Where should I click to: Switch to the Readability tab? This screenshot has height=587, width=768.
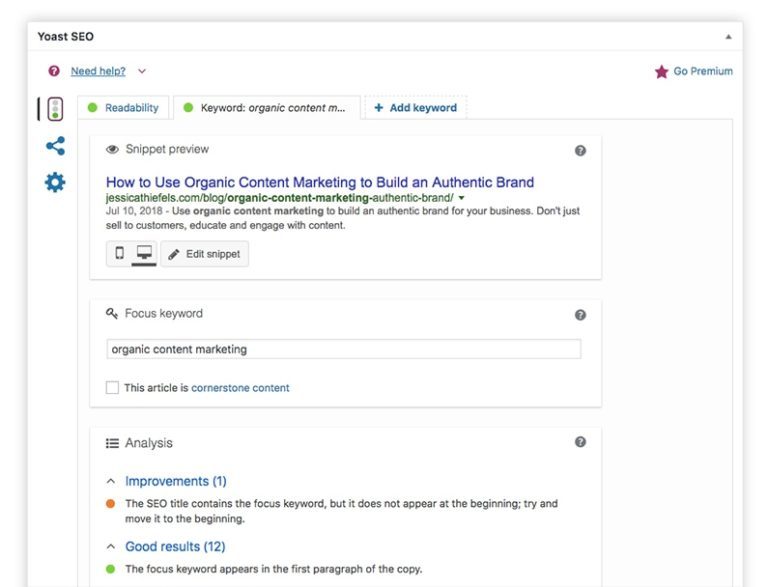click(123, 108)
